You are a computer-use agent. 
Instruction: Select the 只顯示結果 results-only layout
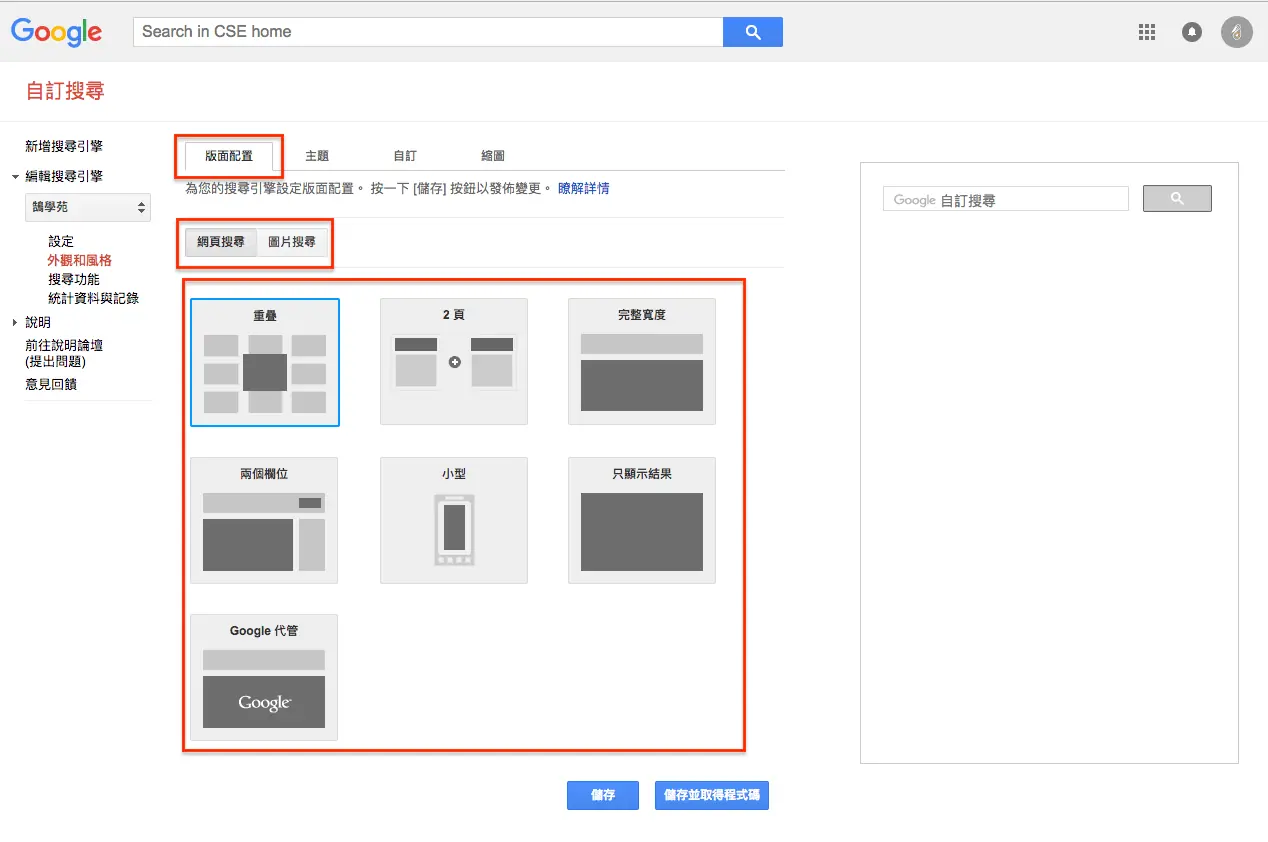tap(642, 520)
